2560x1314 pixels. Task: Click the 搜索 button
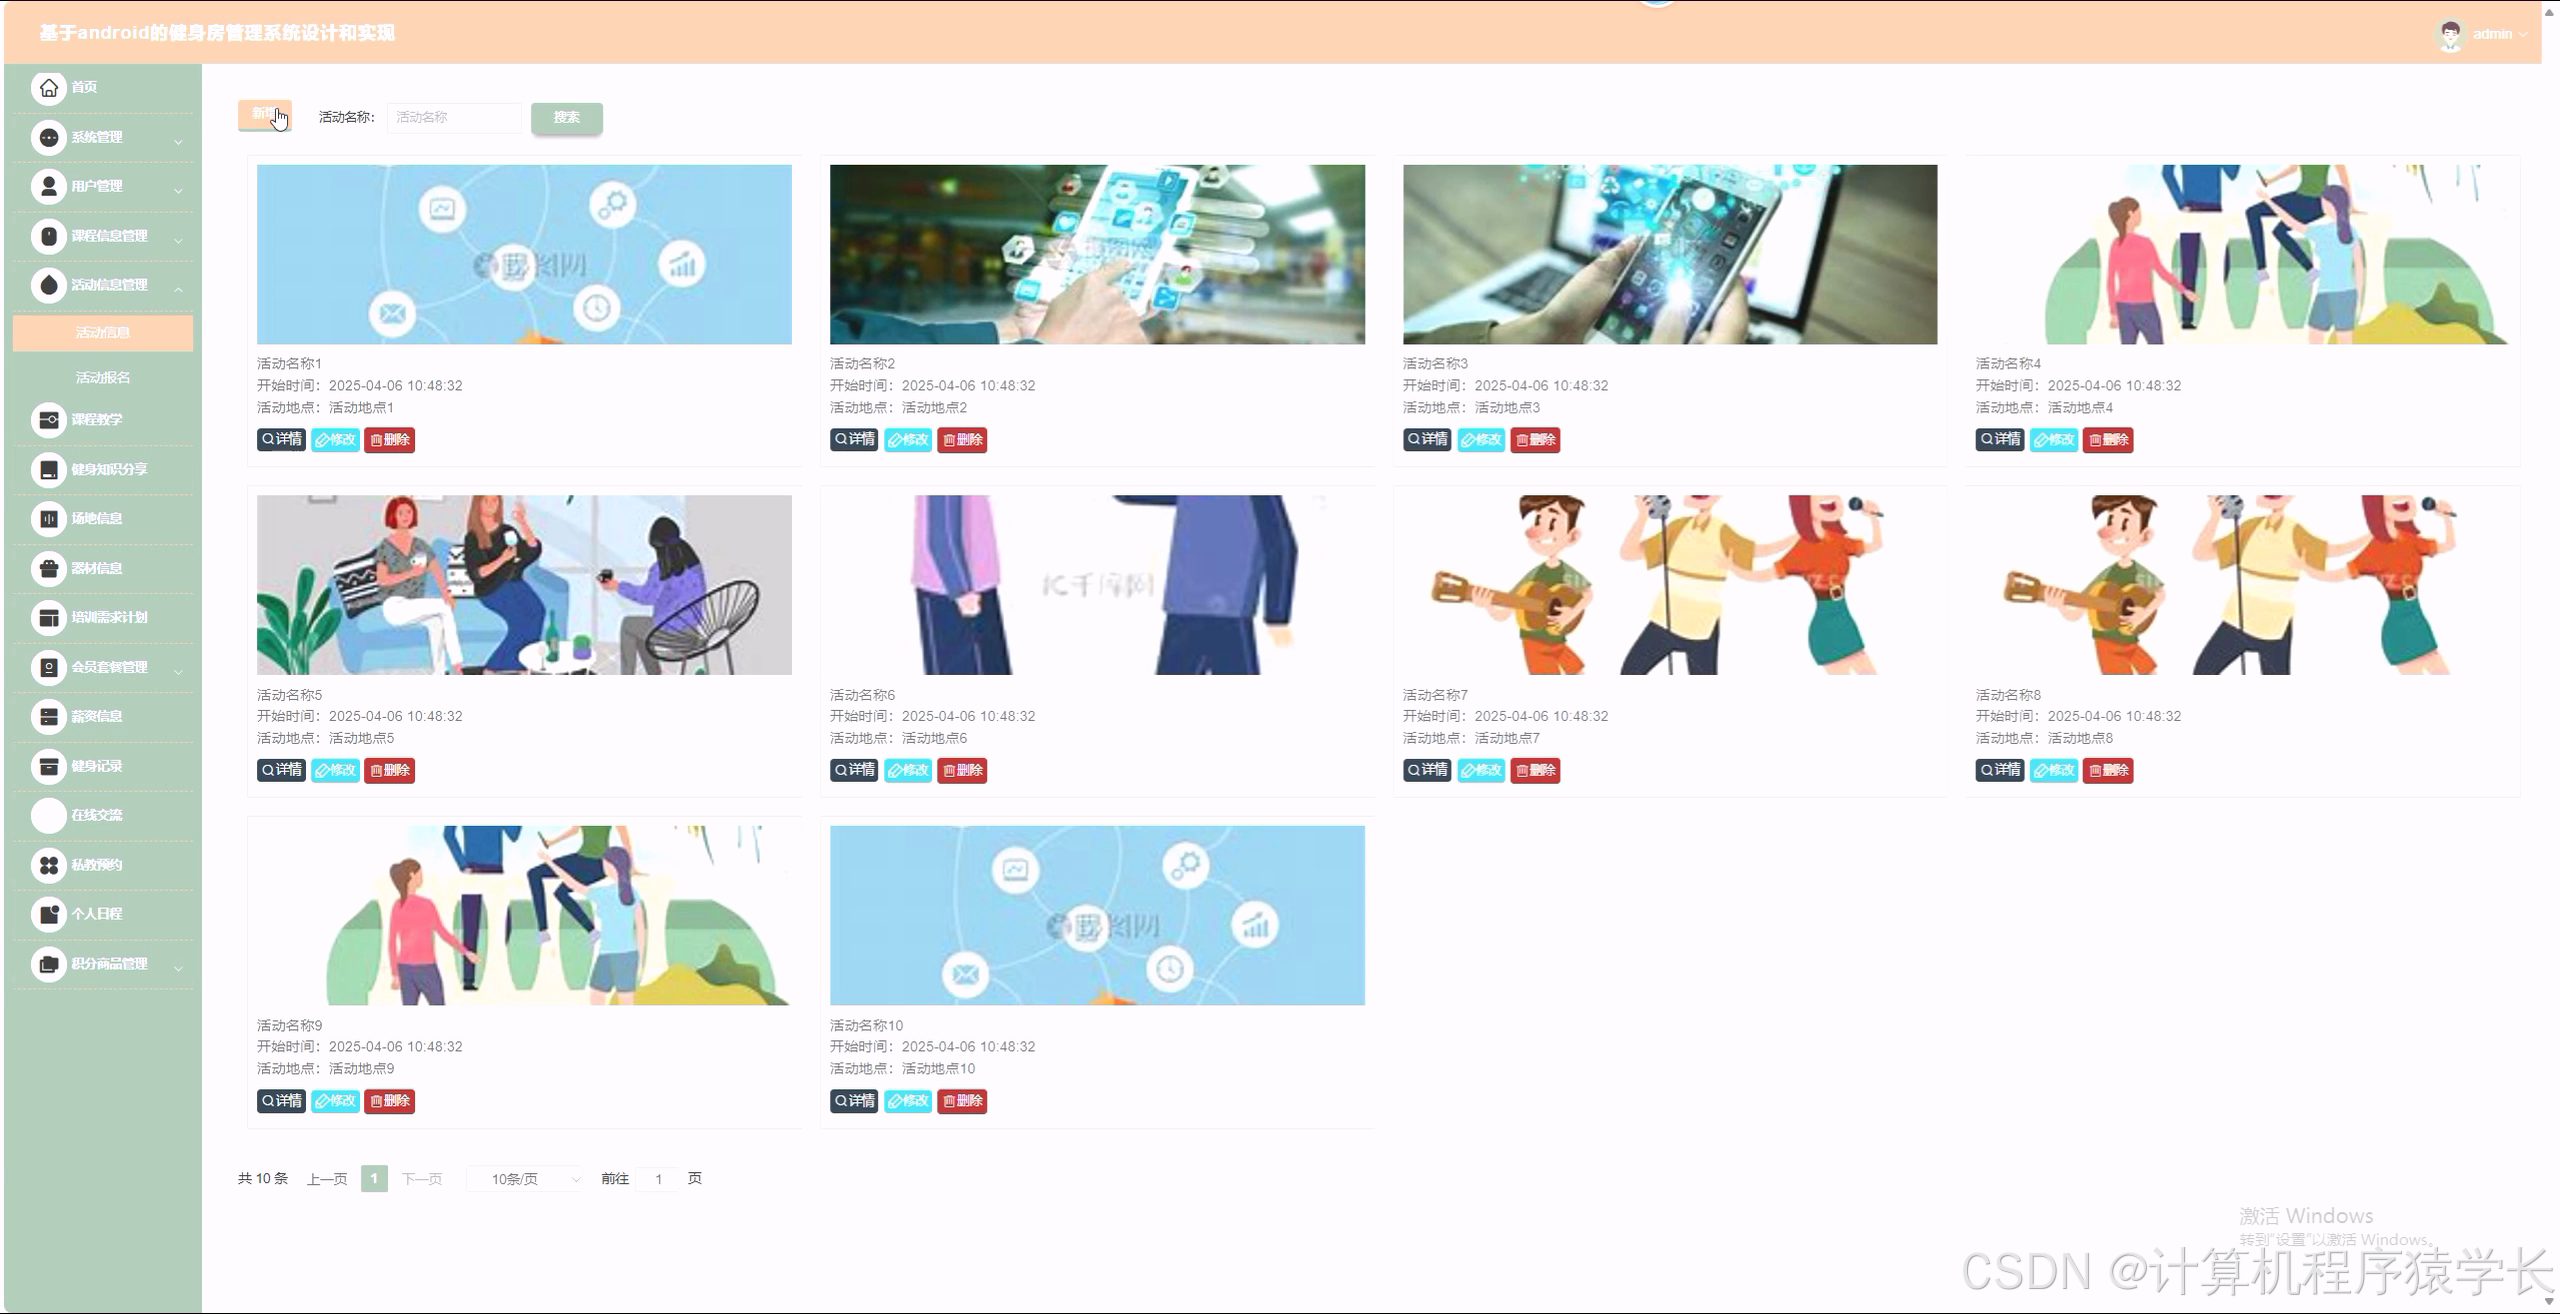(566, 118)
